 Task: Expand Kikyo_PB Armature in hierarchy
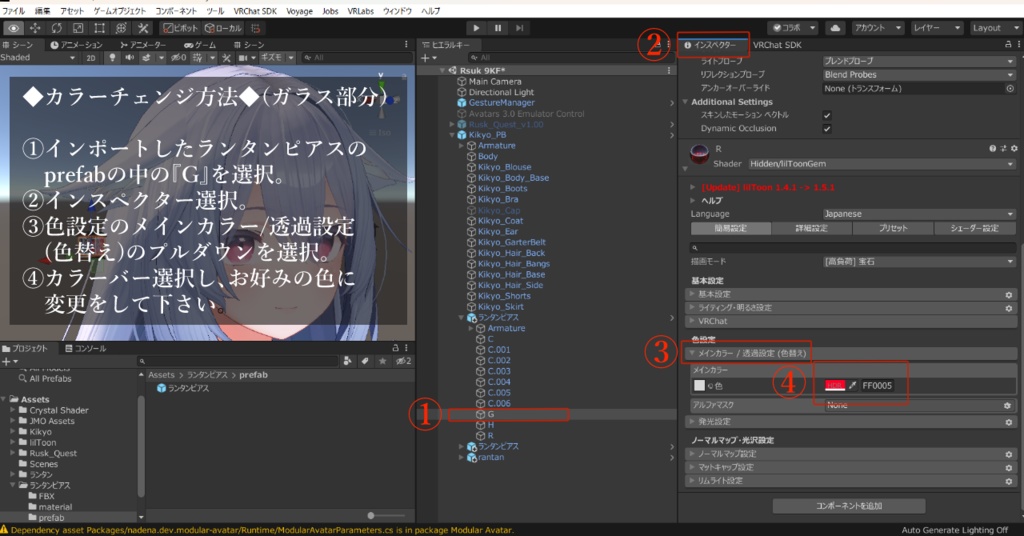pos(462,146)
